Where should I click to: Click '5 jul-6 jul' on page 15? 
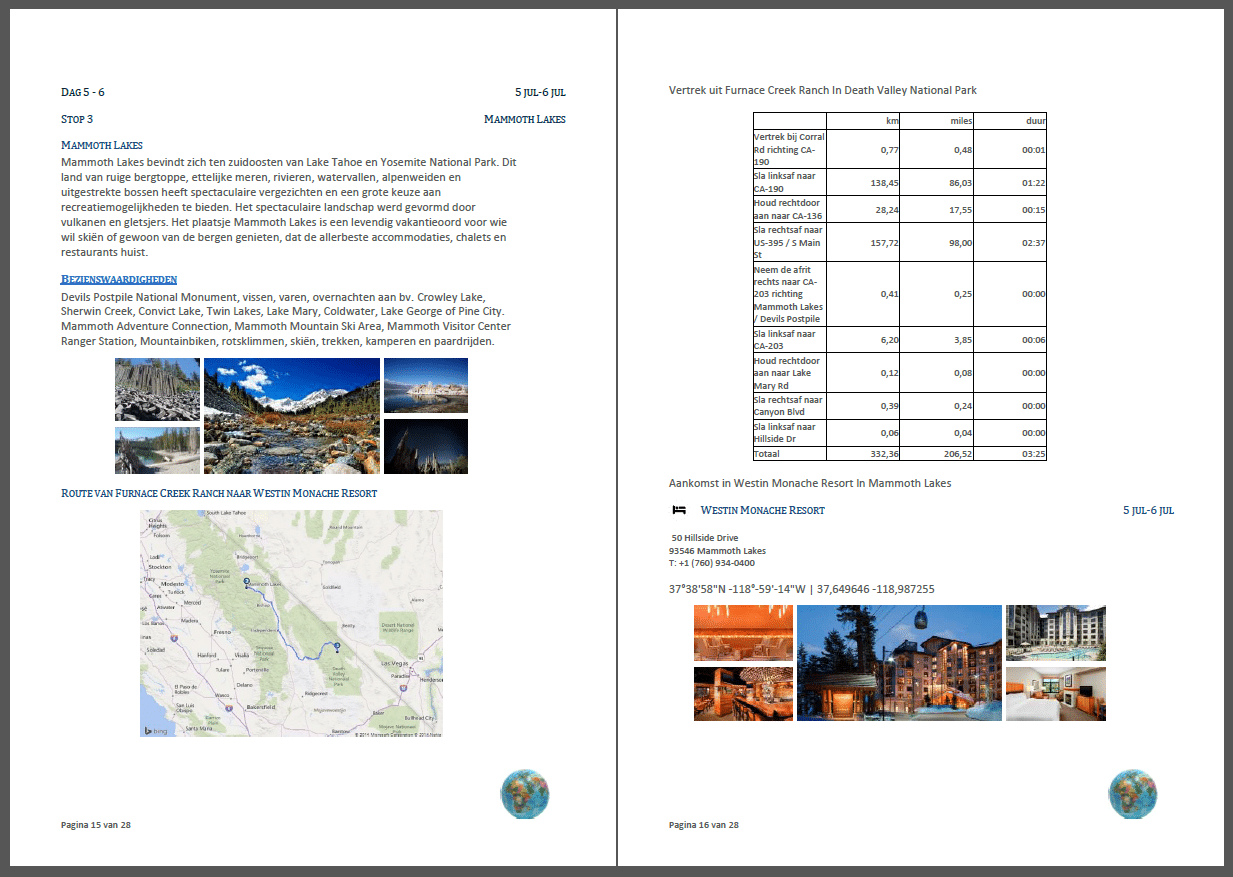tap(541, 92)
